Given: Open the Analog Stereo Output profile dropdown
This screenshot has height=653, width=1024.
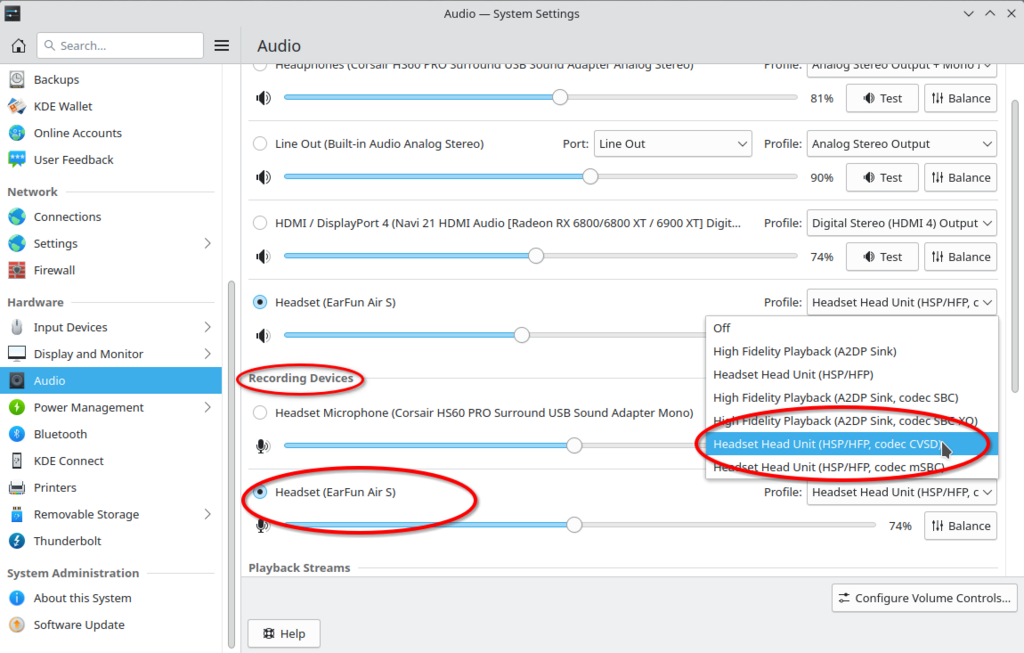Looking at the screenshot, I should click(901, 144).
